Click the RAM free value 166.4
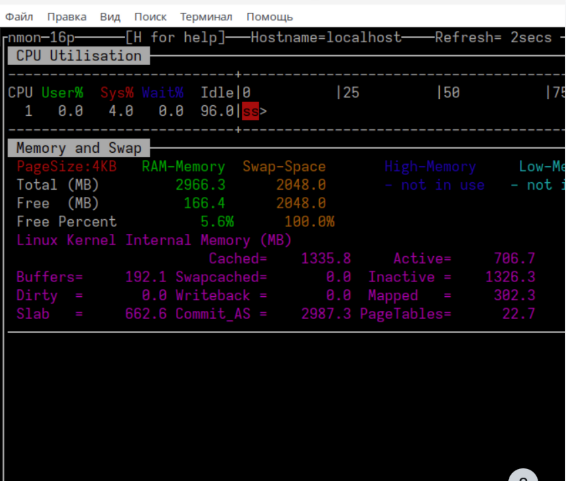This screenshot has height=481, width=566. coord(204,203)
